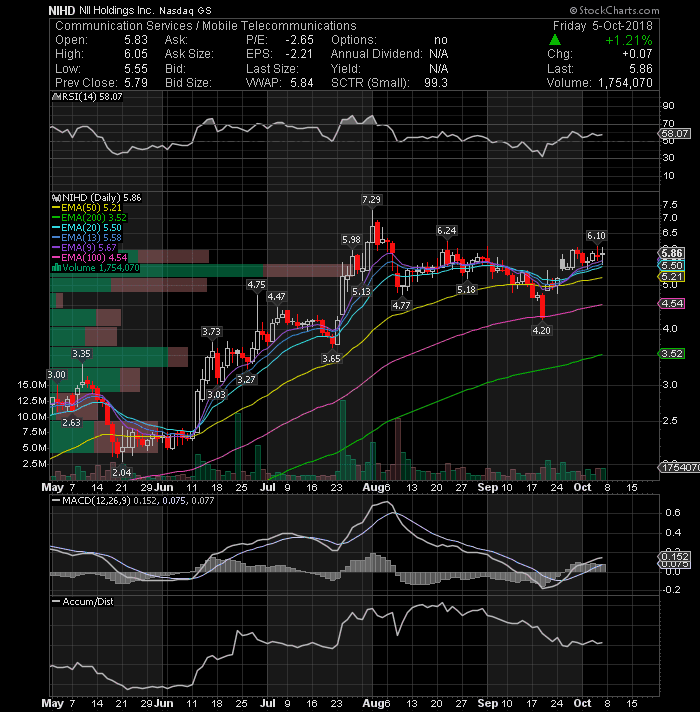Click the NIHD ticker symbol title
Image resolution: width=700 pixels, height=712 pixels.
62,10
